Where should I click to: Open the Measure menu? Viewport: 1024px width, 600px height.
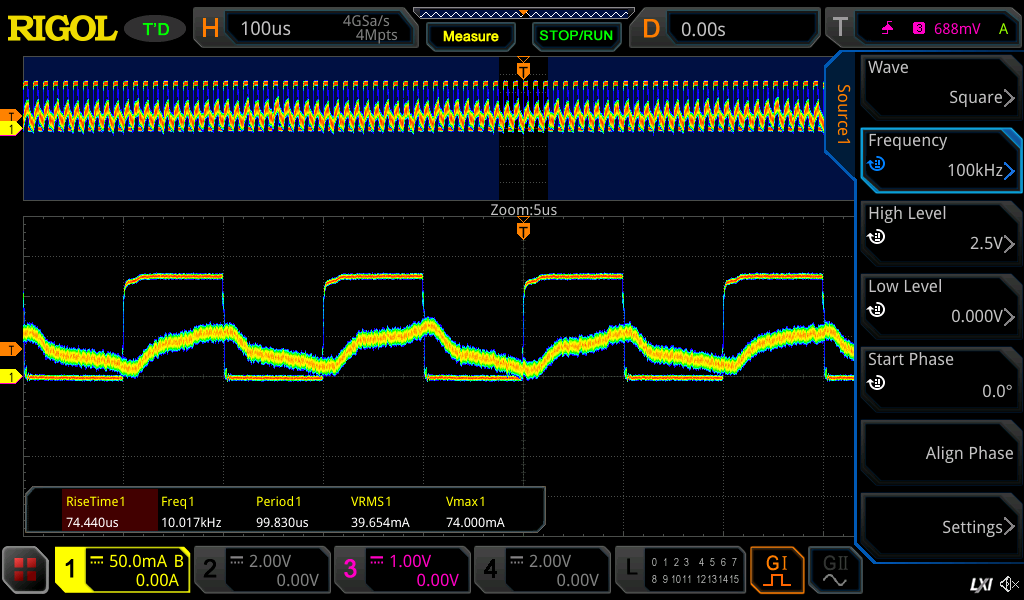click(x=470, y=36)
